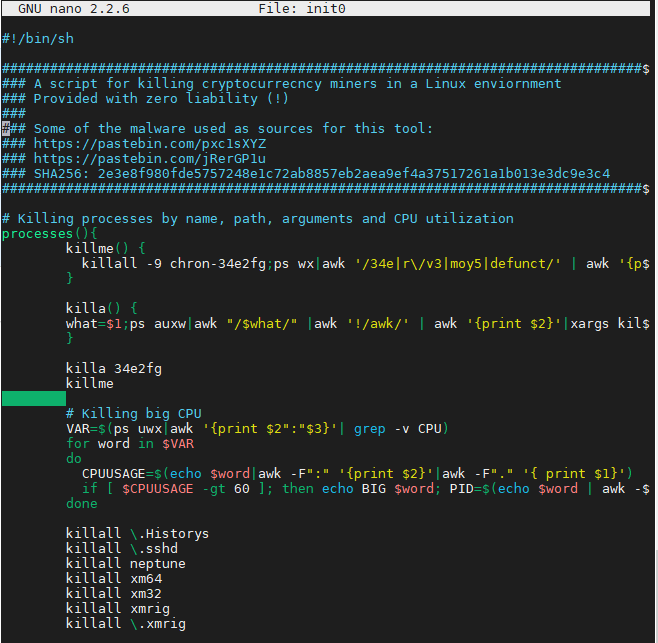Select the 'killa 34e2fg' call line
Image resolution: width=658 pixels, height=643 pixels.
pyautogui.click(x=114, y=368)
